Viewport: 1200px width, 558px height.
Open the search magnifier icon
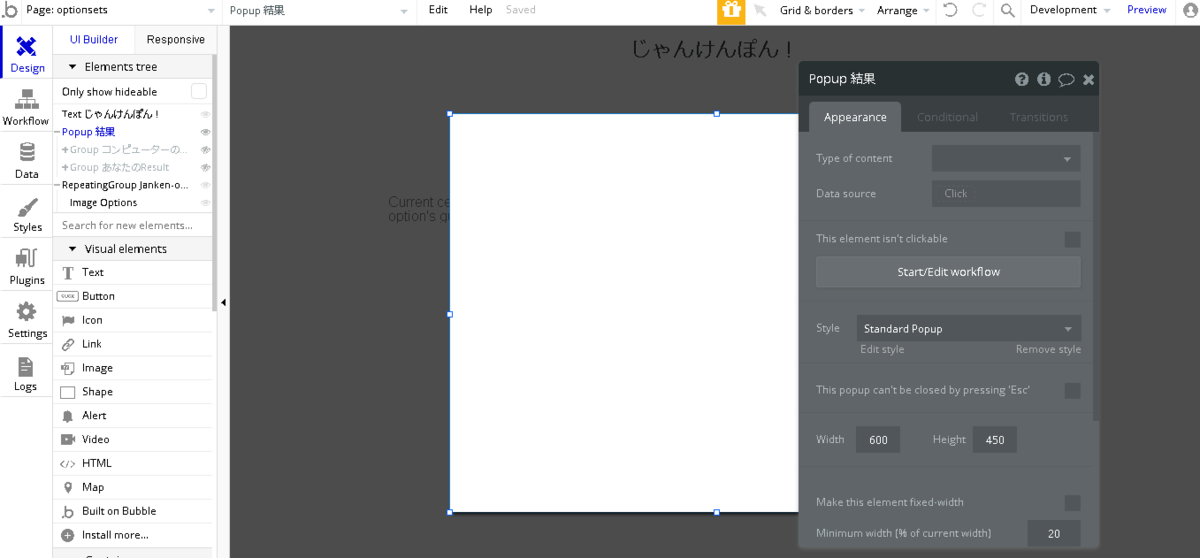[x=1007, y=10]
